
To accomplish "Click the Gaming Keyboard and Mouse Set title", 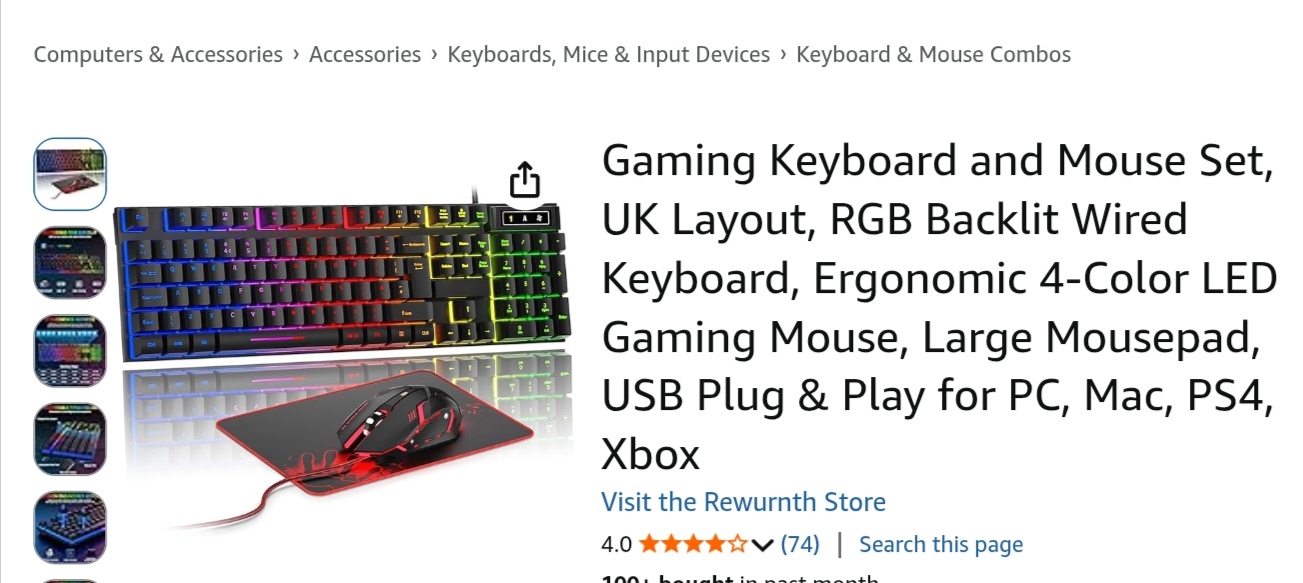I will pos(940,308).
